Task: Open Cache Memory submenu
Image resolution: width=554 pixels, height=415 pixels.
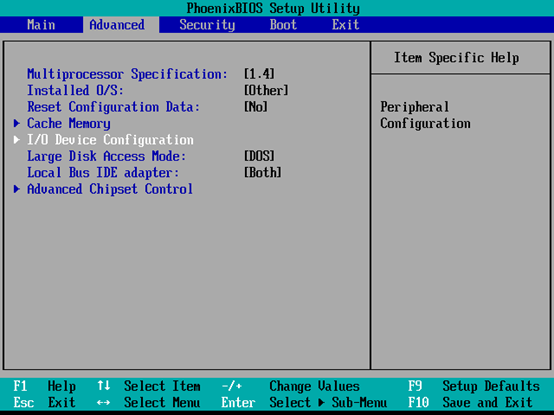Action: [69, 124]
